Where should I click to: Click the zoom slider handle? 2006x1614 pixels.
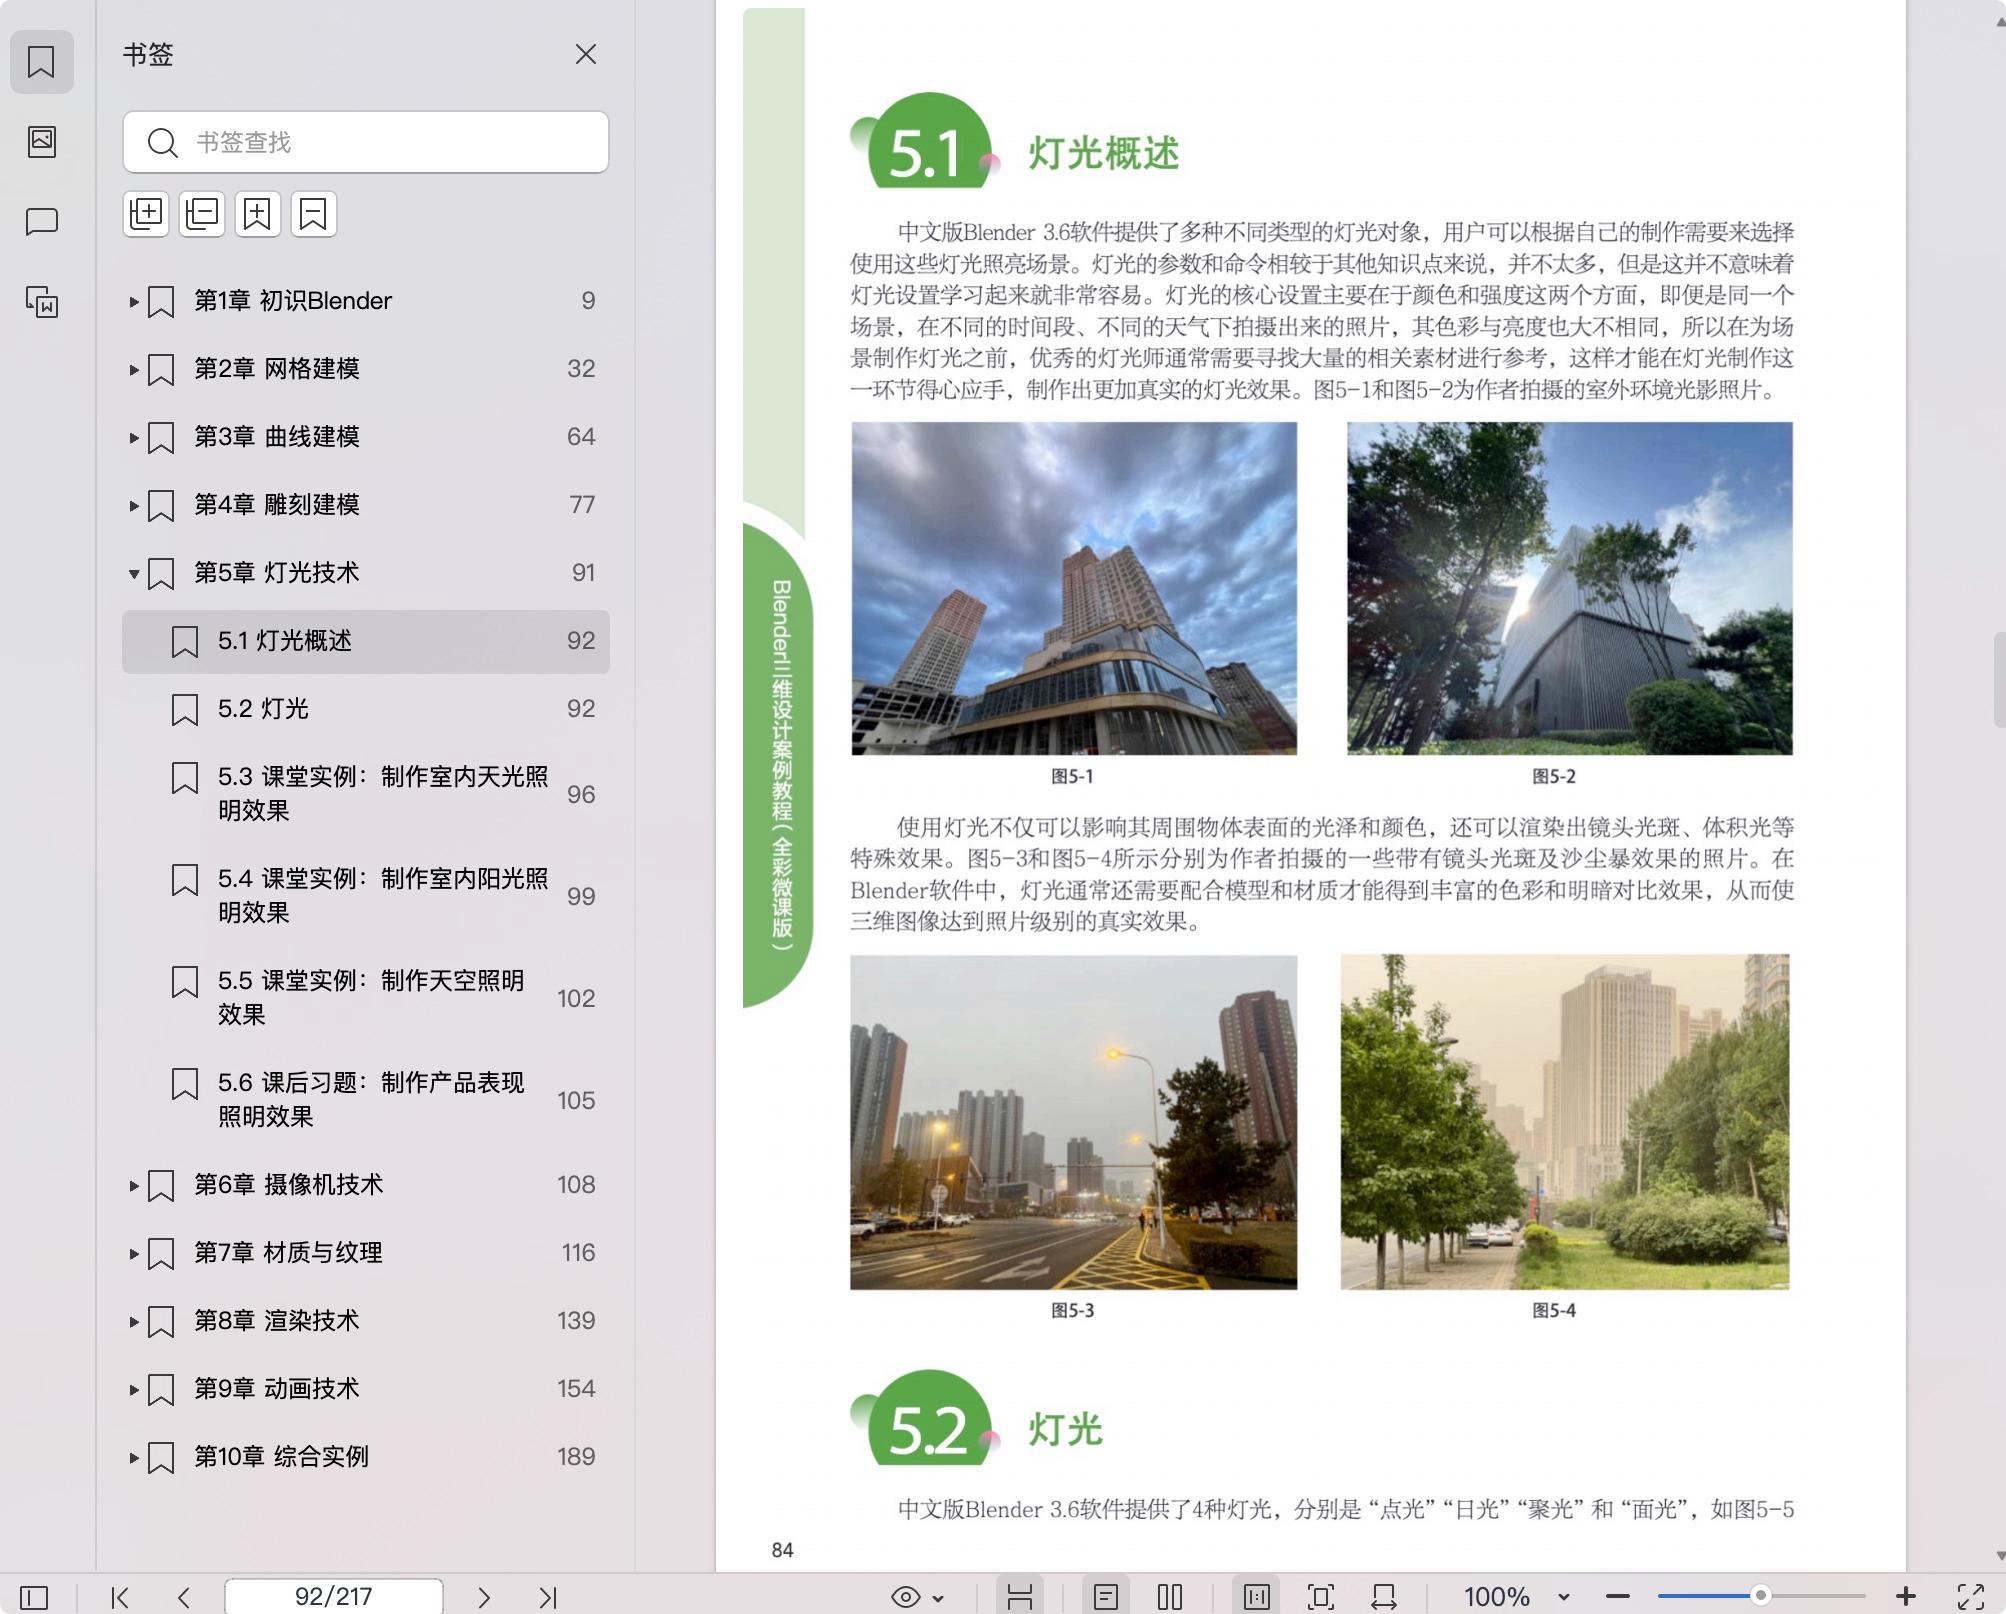(x=1761, y=1596)
